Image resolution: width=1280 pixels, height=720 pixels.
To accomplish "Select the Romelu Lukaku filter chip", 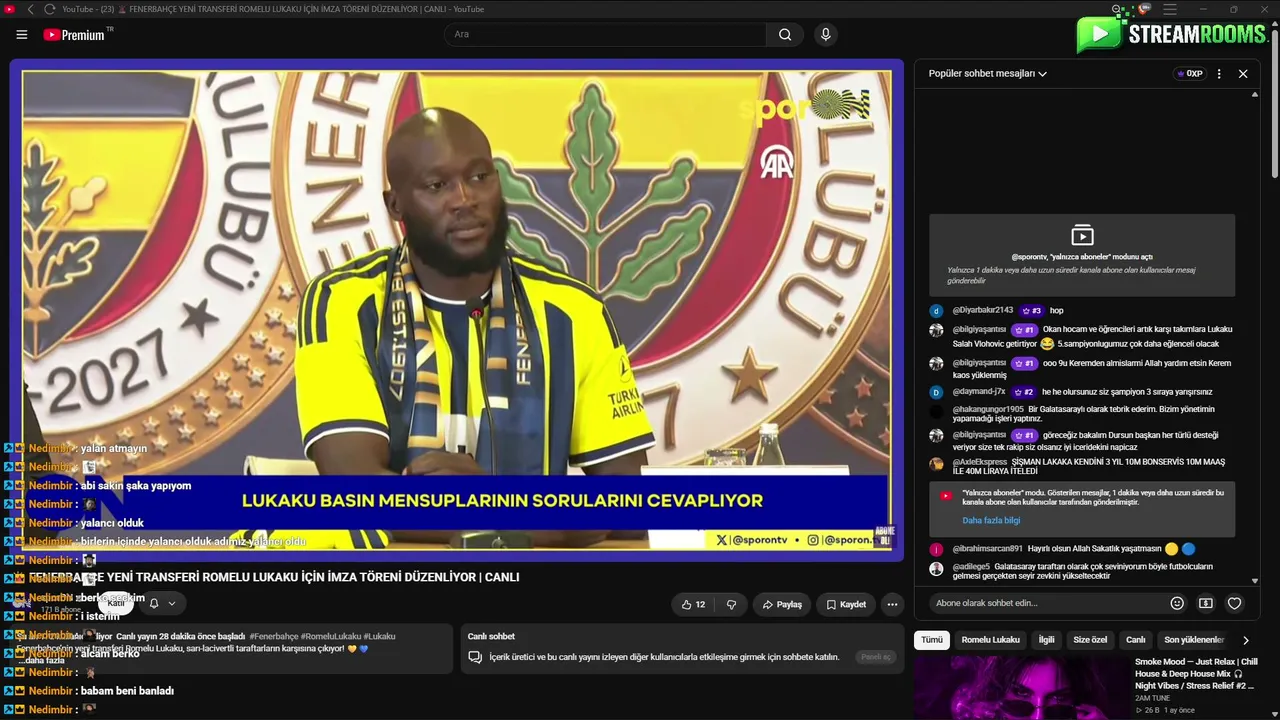I will tap(991, 640).
